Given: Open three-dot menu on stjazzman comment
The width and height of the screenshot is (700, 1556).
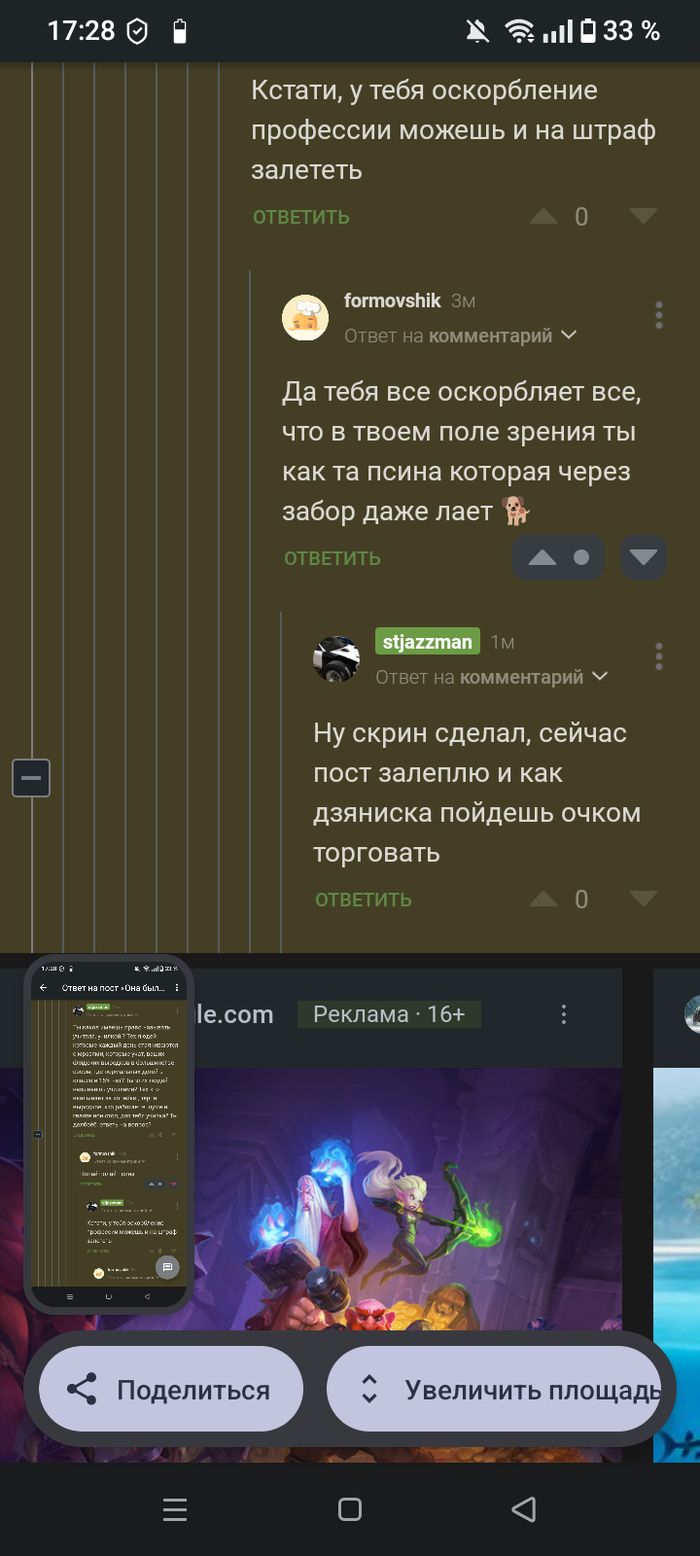Looking at the screenshot, I should click(659, 657).
